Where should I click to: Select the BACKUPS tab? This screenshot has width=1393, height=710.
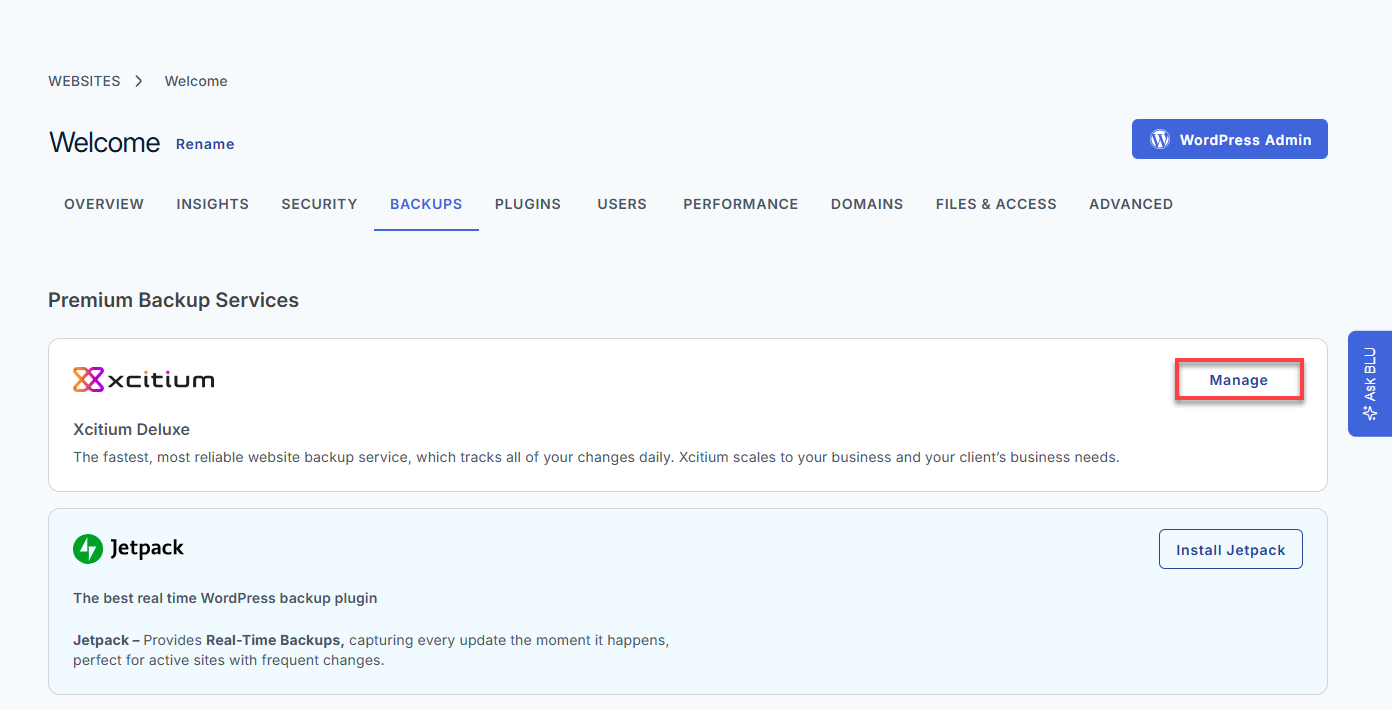426,204
